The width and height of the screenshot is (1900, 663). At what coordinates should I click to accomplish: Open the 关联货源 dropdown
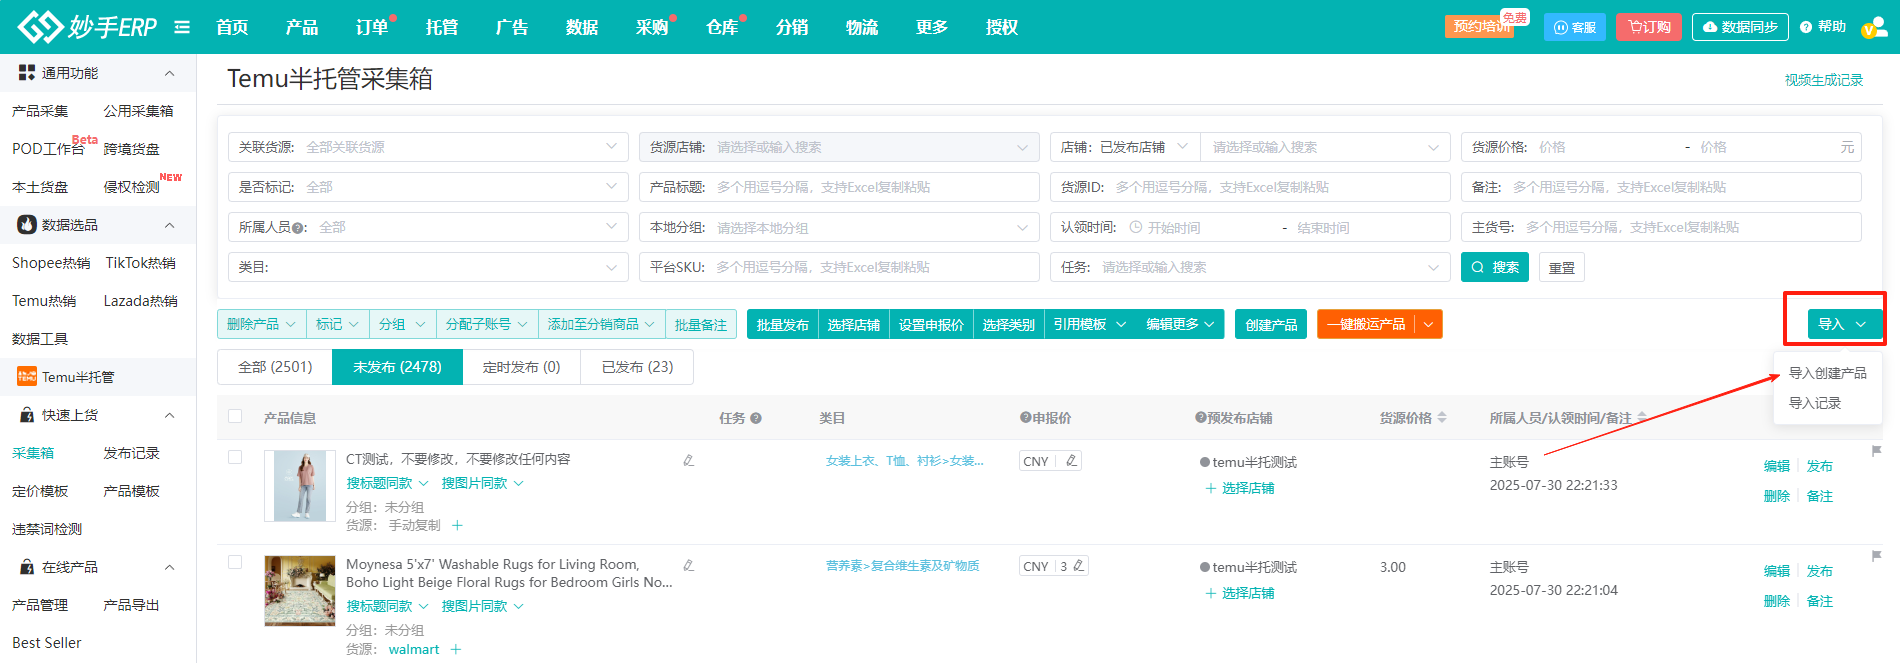(428, 147)
